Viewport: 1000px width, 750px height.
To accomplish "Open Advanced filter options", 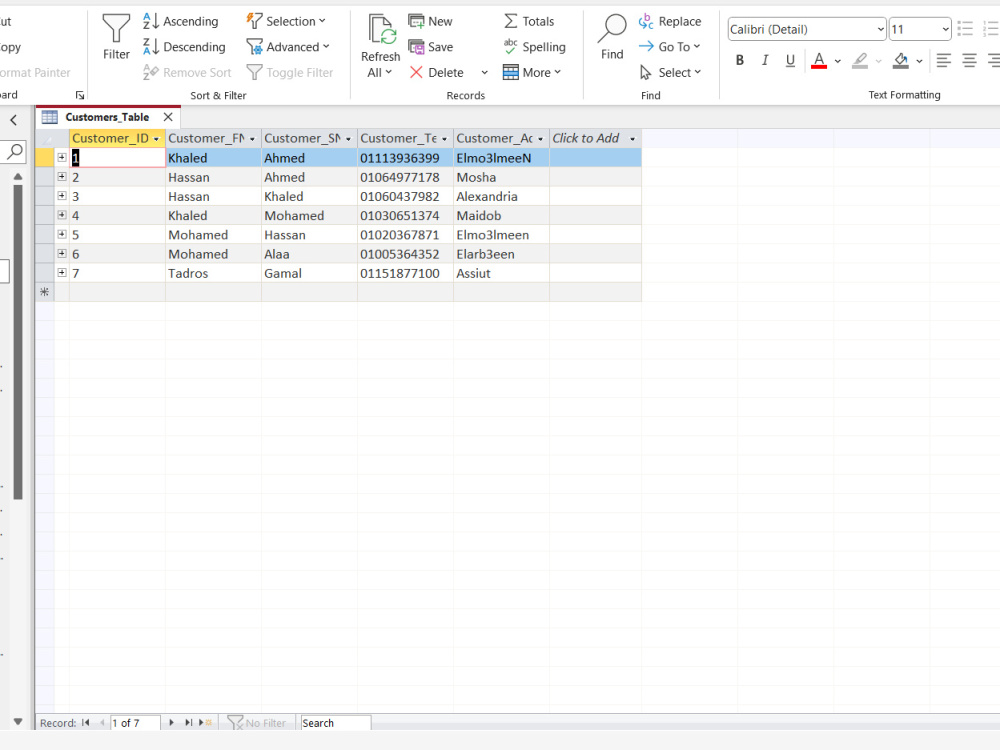I will [288, 47].
